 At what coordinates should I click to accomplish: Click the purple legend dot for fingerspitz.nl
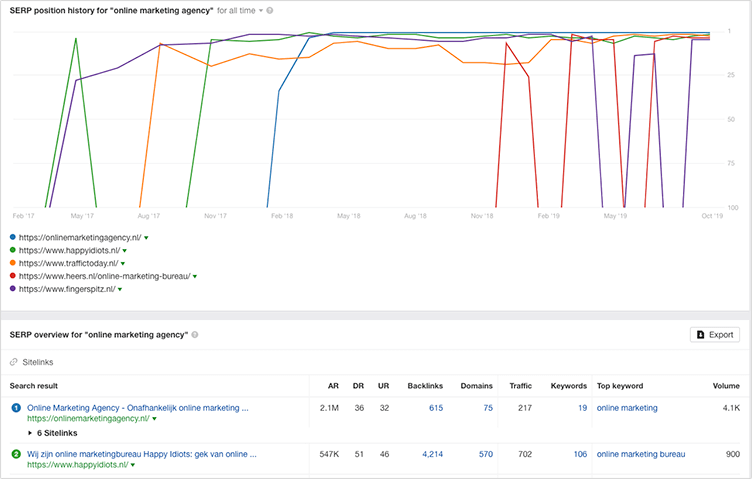point(13,289)
